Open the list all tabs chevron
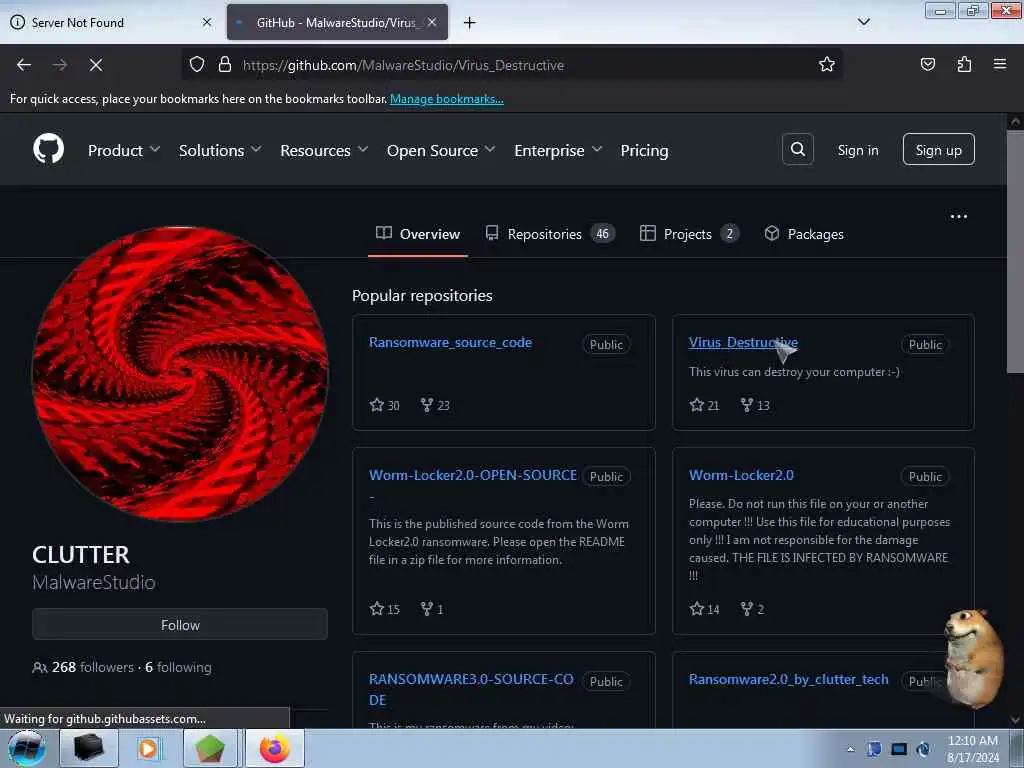The height and width of the screenshot is (768, 1024). point(863,22)
